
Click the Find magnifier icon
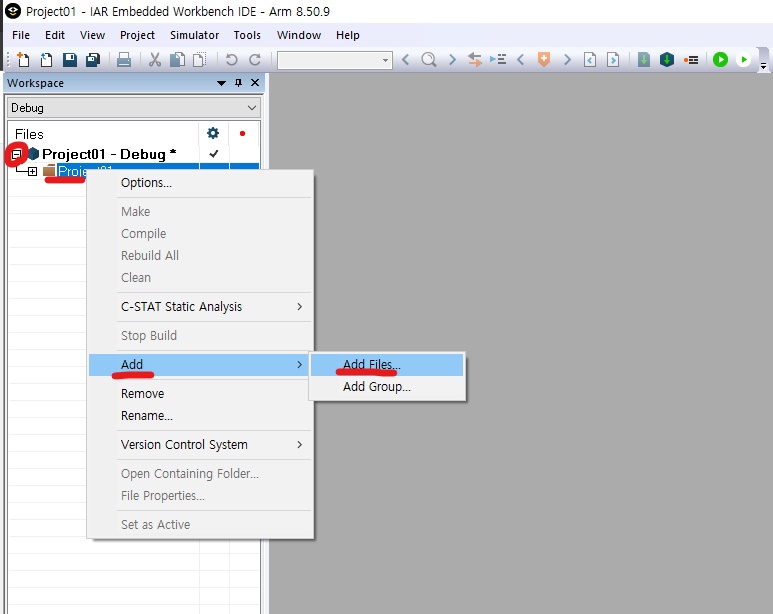[x=429, y=60]
